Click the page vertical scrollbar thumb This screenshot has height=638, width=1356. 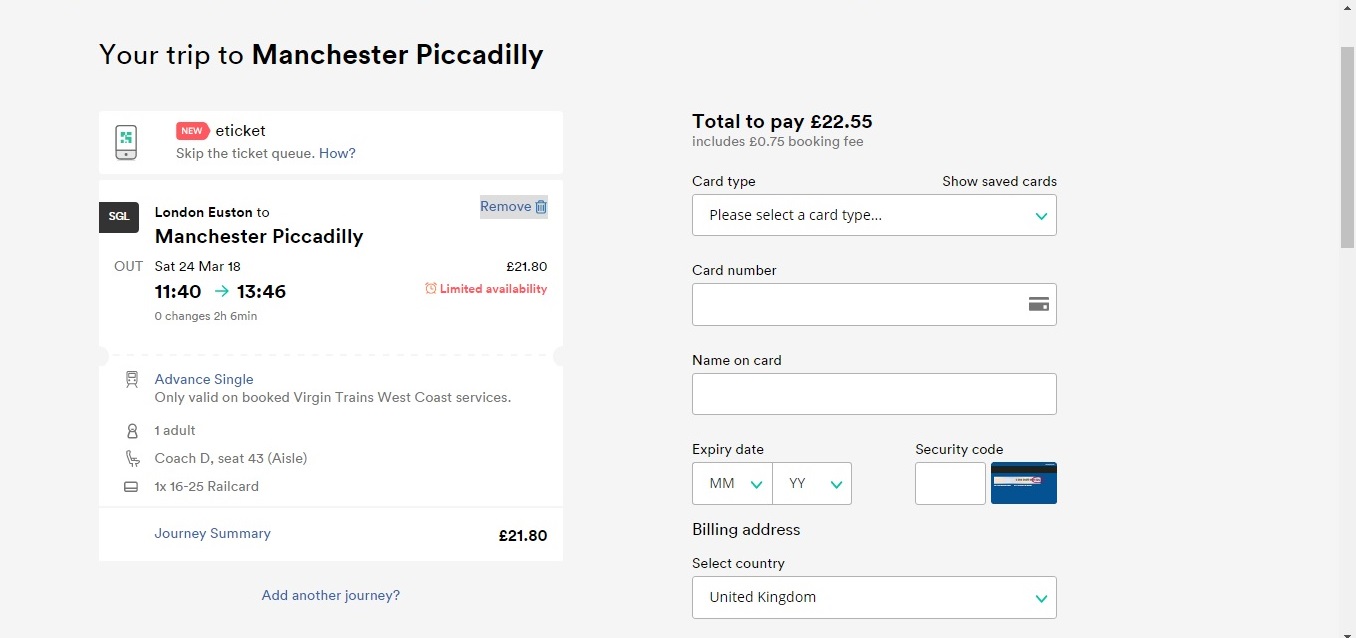tap(1347, 146)
